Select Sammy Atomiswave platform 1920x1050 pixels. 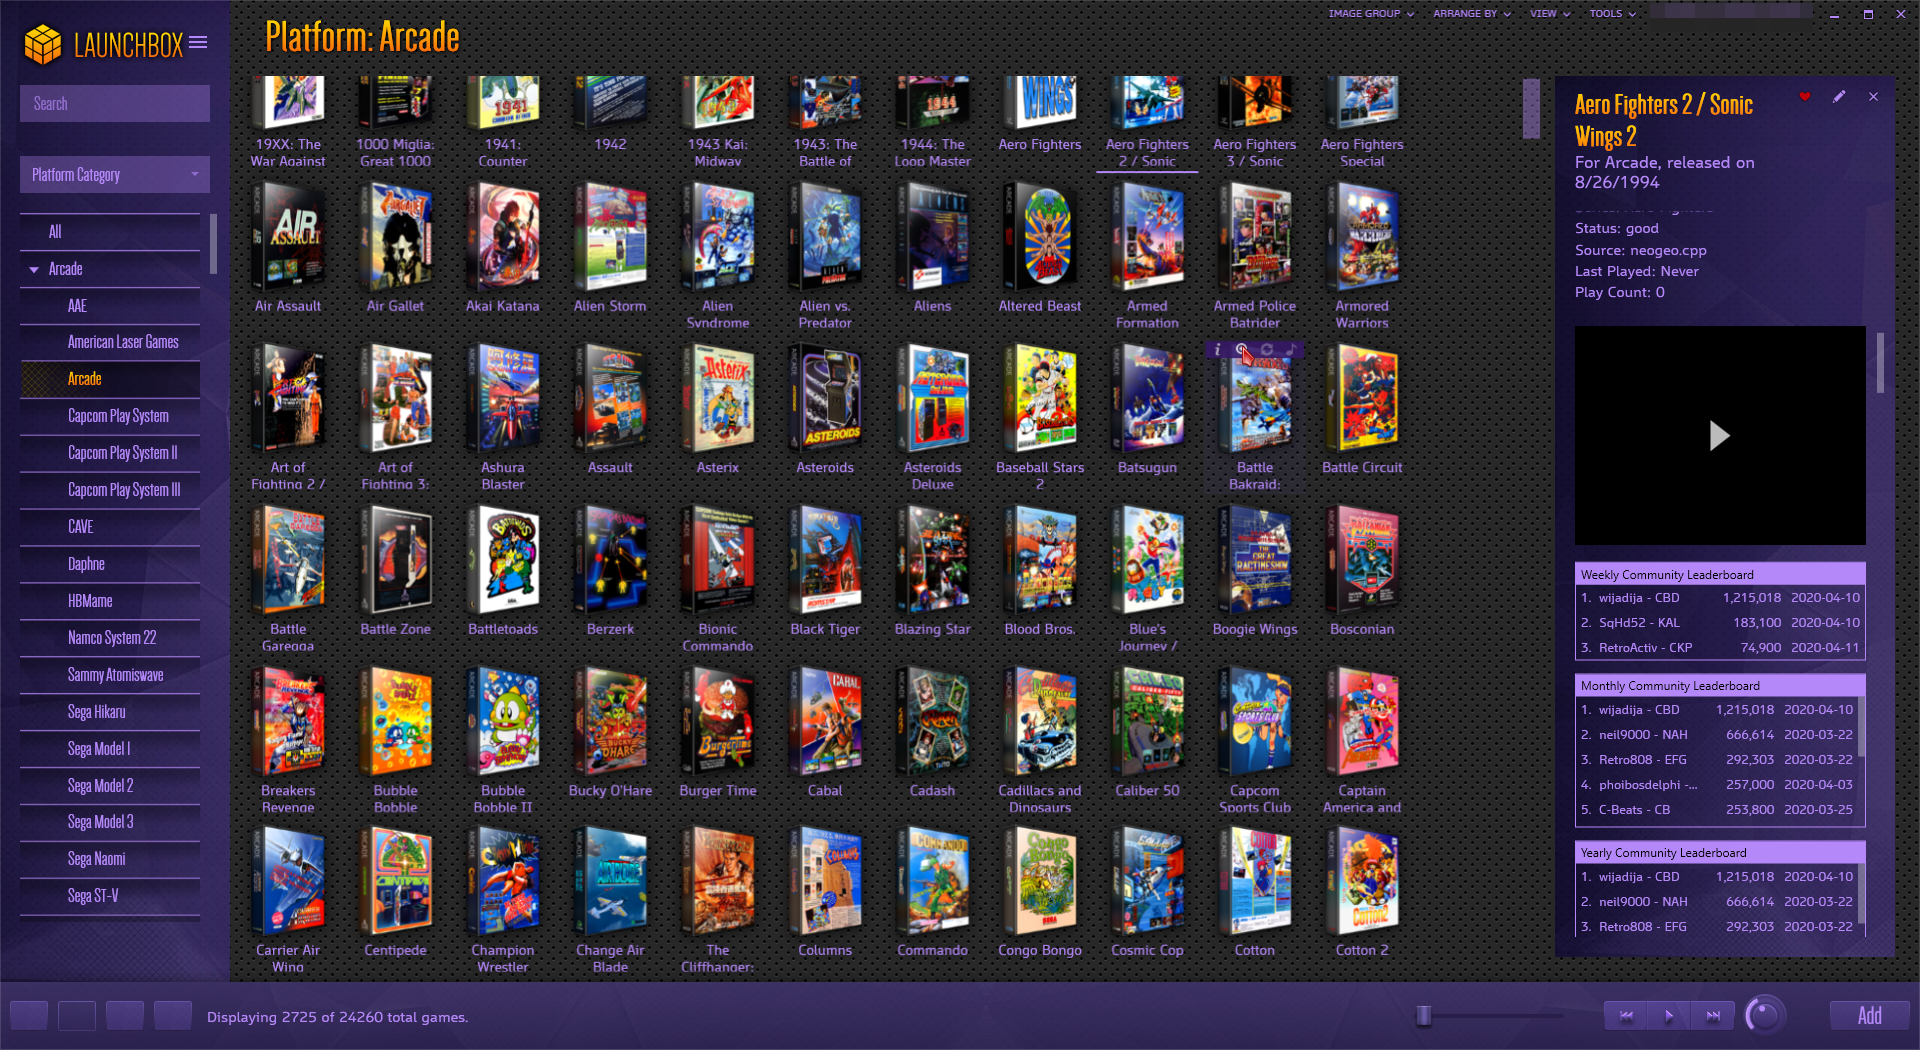(110, 675)
